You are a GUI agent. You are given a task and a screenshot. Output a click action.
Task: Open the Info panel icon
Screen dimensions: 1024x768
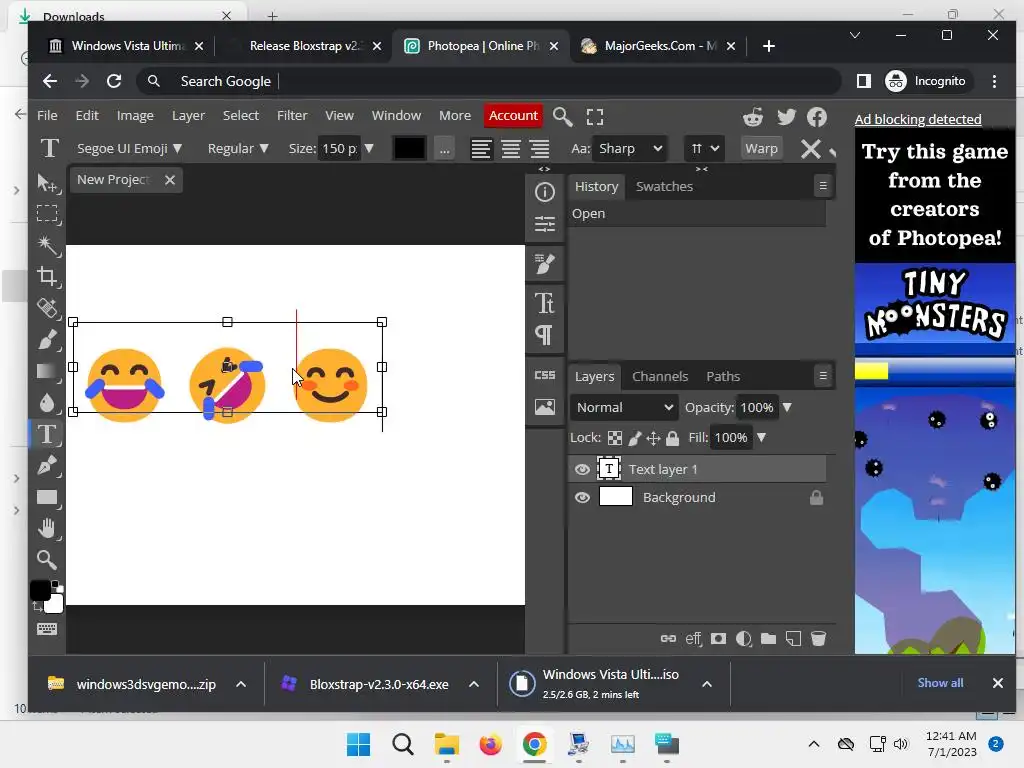click(x=545, y=192)
